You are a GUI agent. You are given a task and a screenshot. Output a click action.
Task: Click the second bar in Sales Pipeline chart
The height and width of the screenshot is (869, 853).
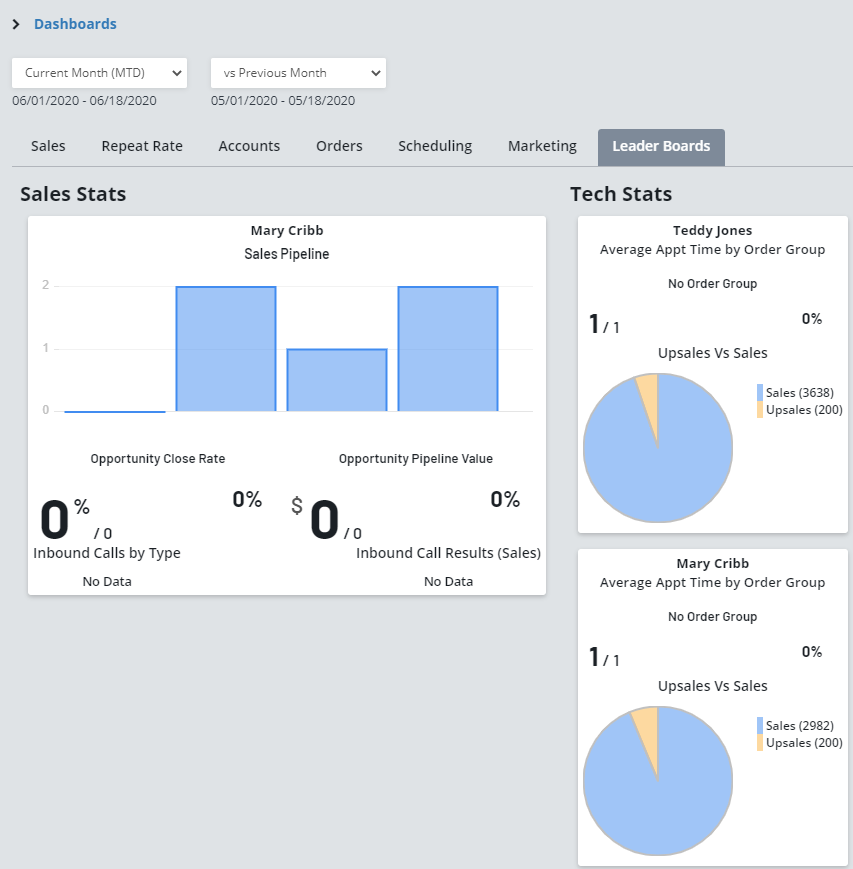[226, 349]
